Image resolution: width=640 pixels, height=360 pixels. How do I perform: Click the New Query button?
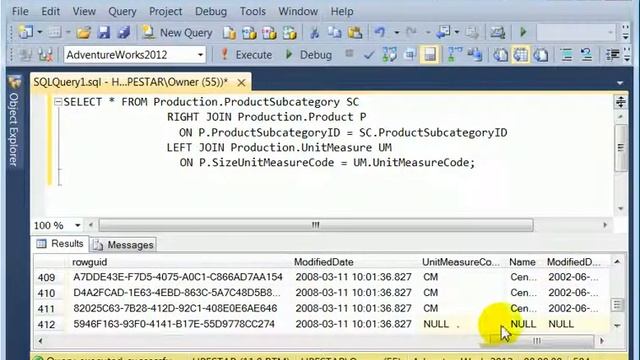point(177,33)
